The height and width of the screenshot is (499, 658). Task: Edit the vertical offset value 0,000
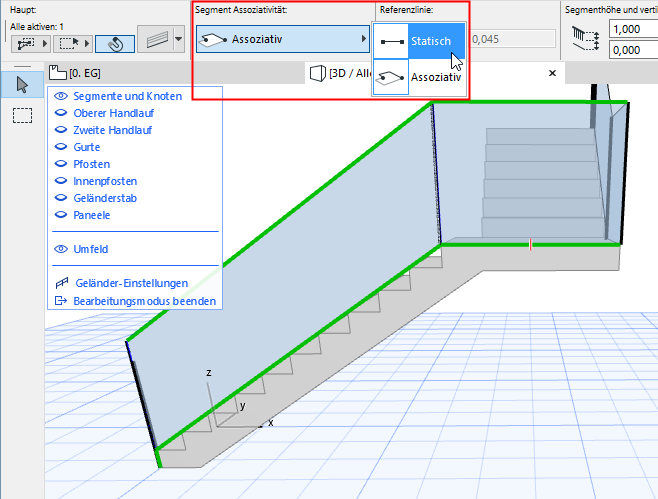pos(633,50)
